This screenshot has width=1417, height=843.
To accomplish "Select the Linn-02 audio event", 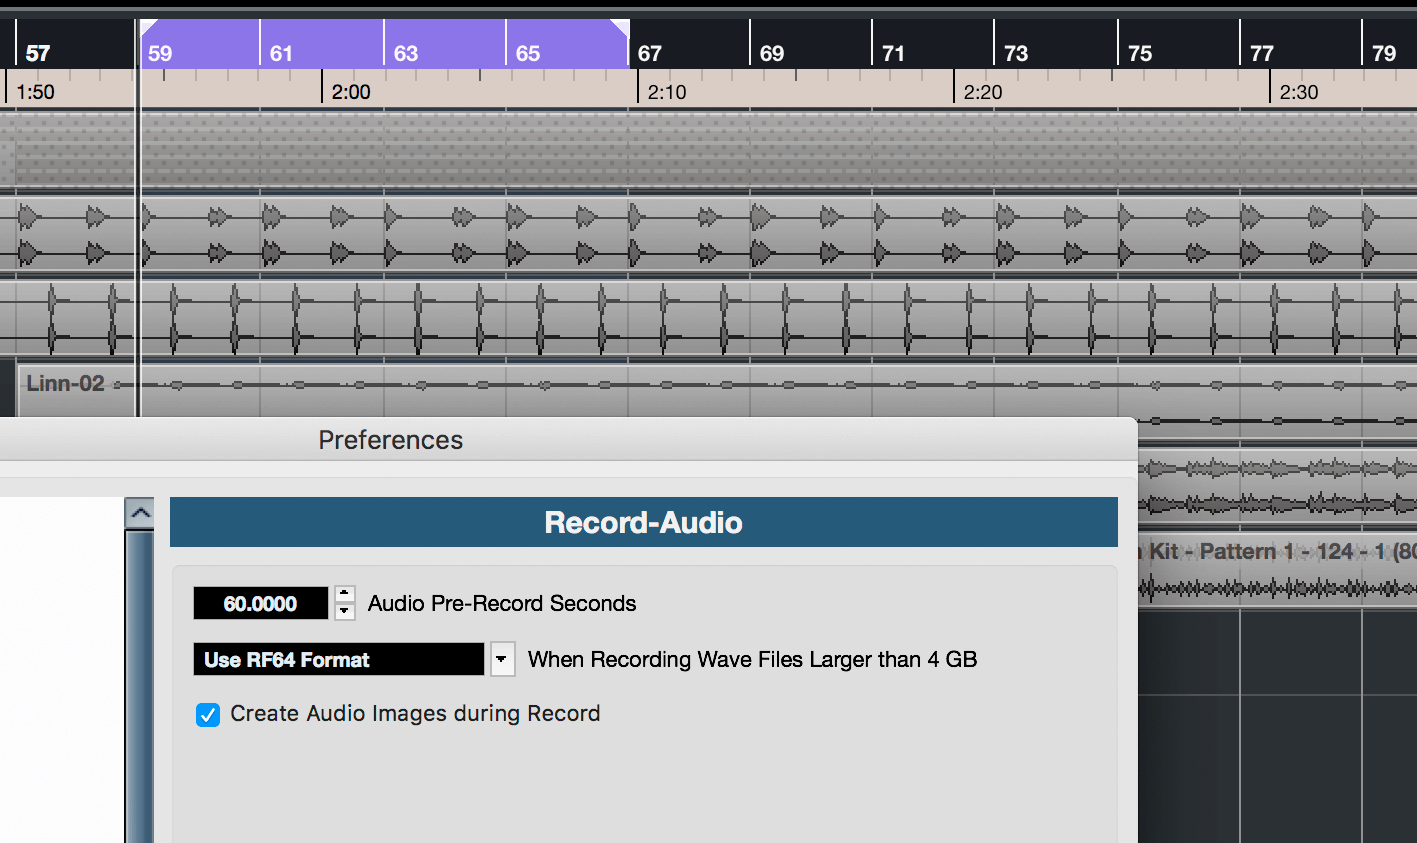I will pyautogui.click(x=717, y=390).
